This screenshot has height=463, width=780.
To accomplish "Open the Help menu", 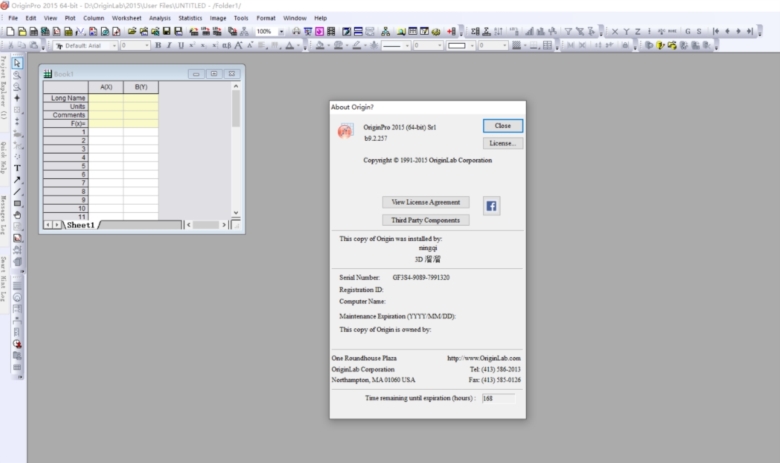I will 320,18.
